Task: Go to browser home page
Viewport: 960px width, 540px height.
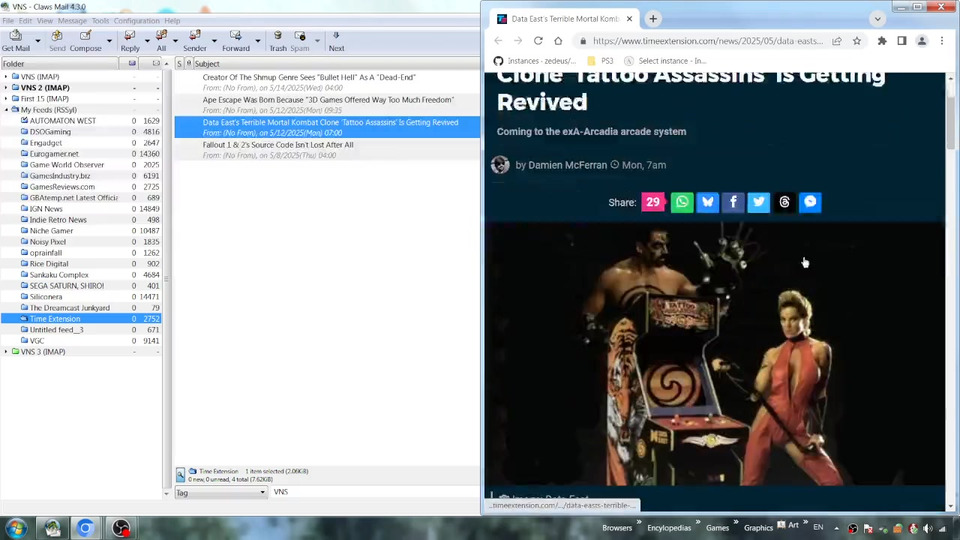Action: tap(558, 41)
